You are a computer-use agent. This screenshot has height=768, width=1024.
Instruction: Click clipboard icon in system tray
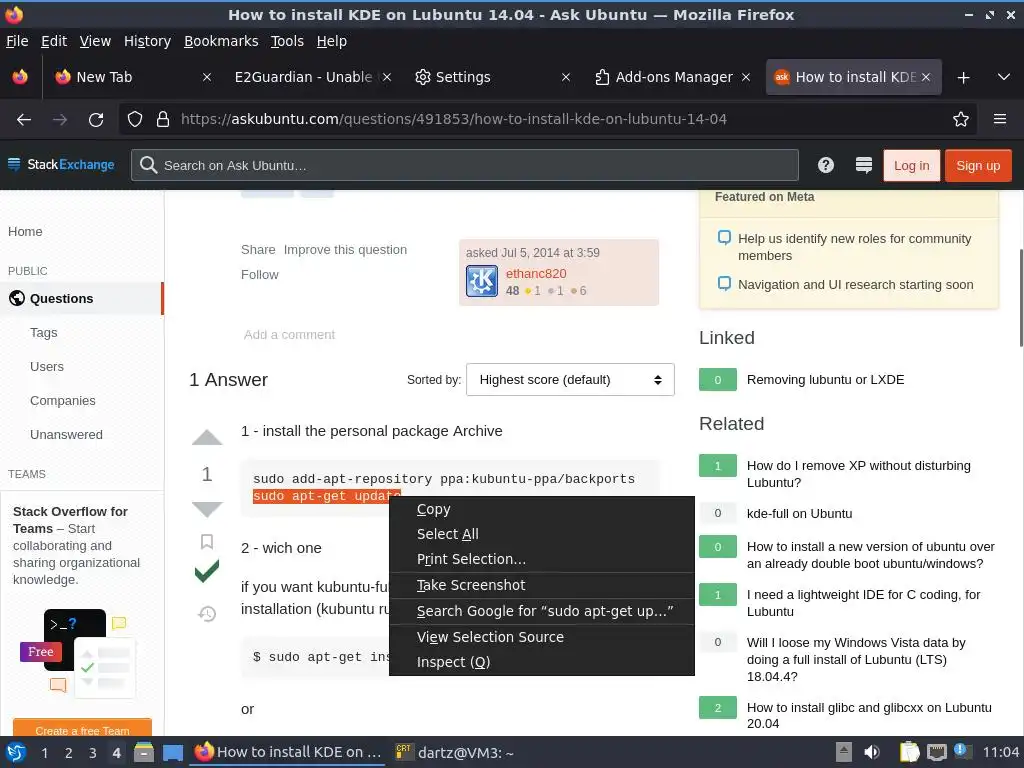click(909, 752)
